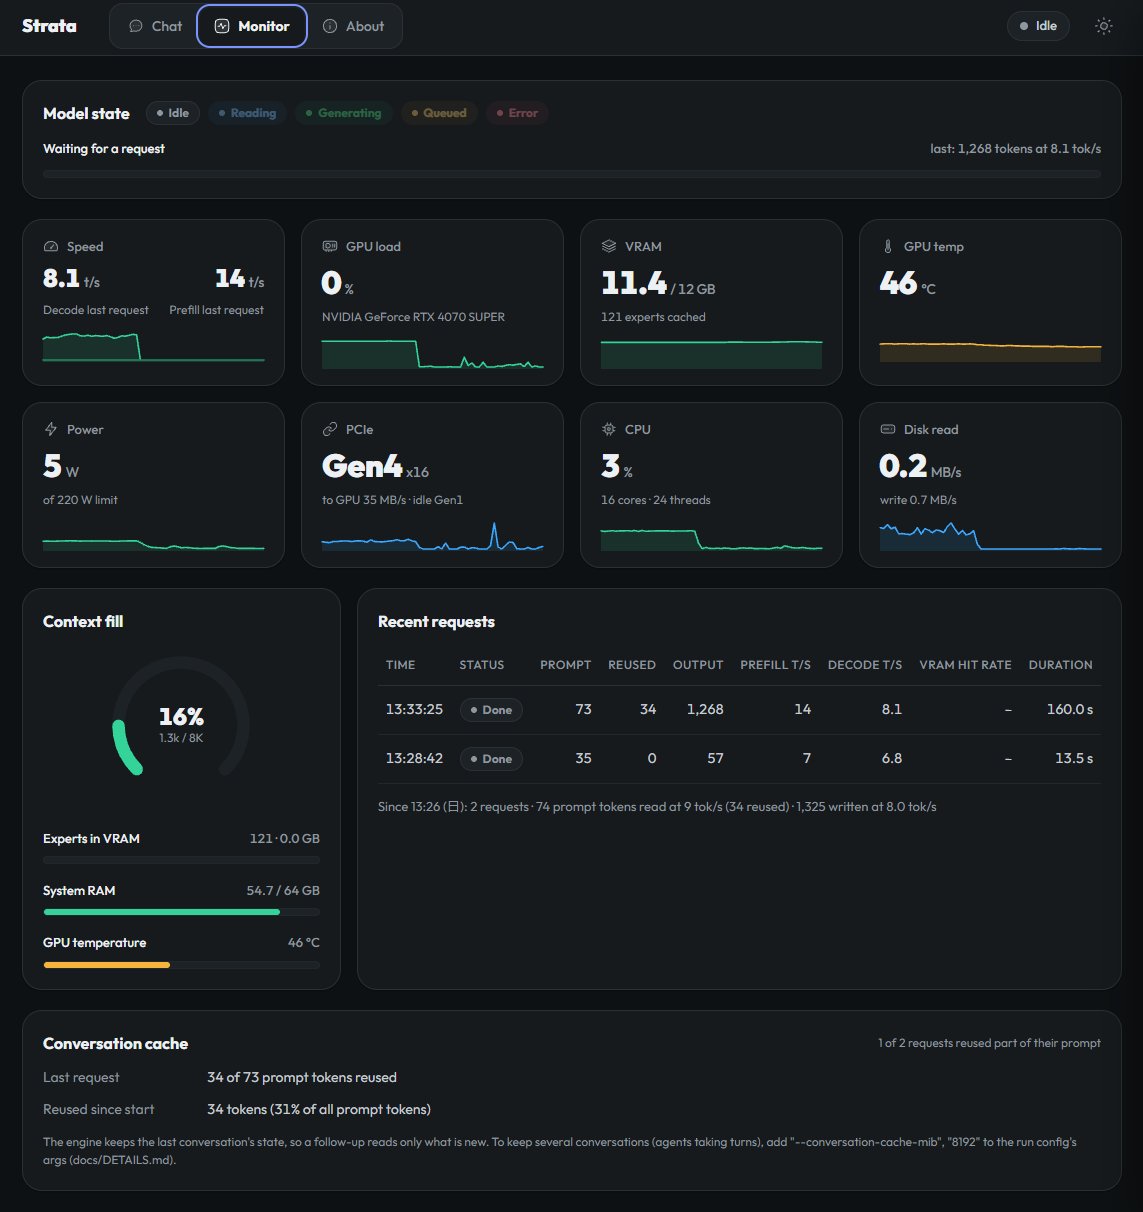
Task: Click the CPU chip icon
Action: click(x=609, y=430)
